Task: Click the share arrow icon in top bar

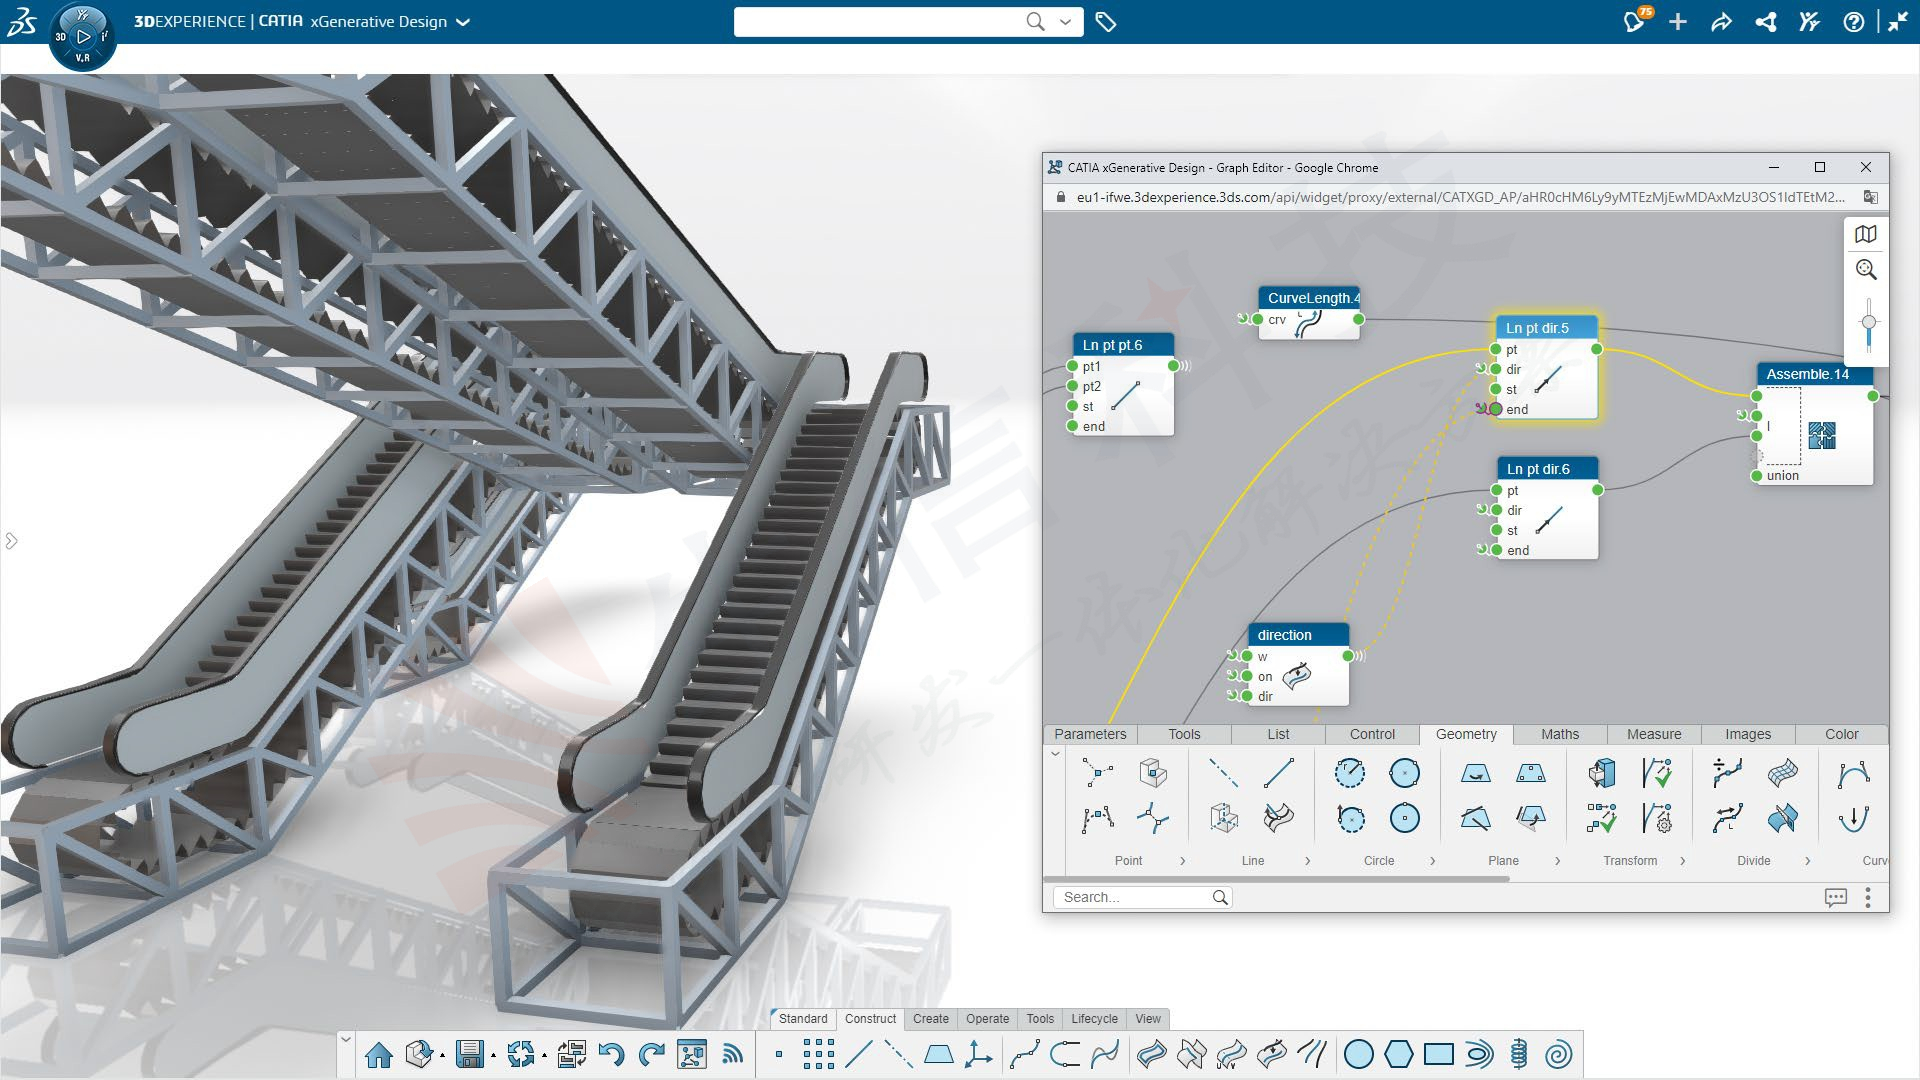Action: tap(1721, 22)
